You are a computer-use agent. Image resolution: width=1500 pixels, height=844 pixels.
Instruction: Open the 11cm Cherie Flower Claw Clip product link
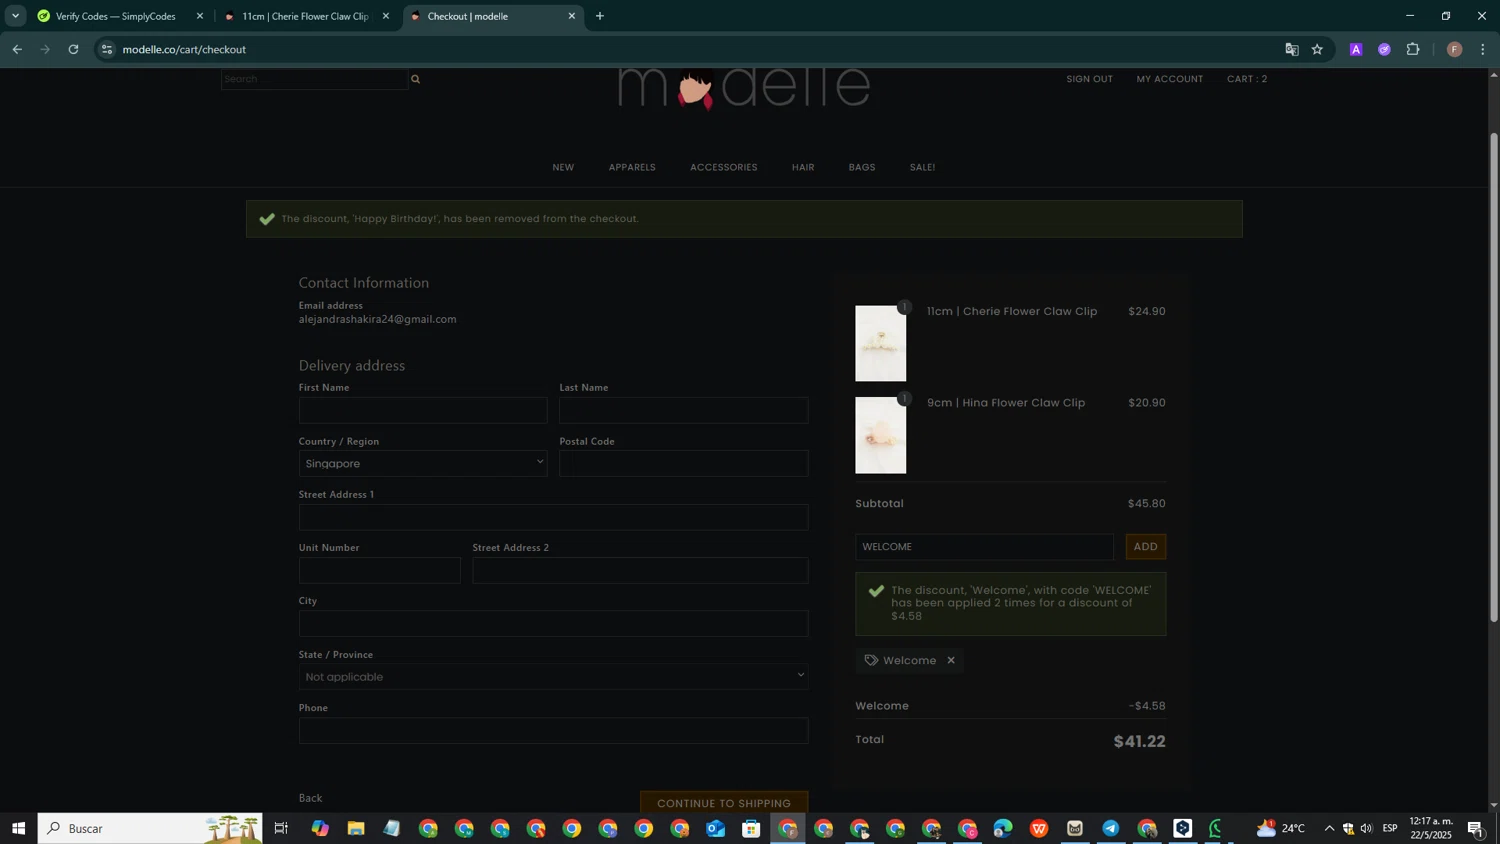[x=1012, y=311]
